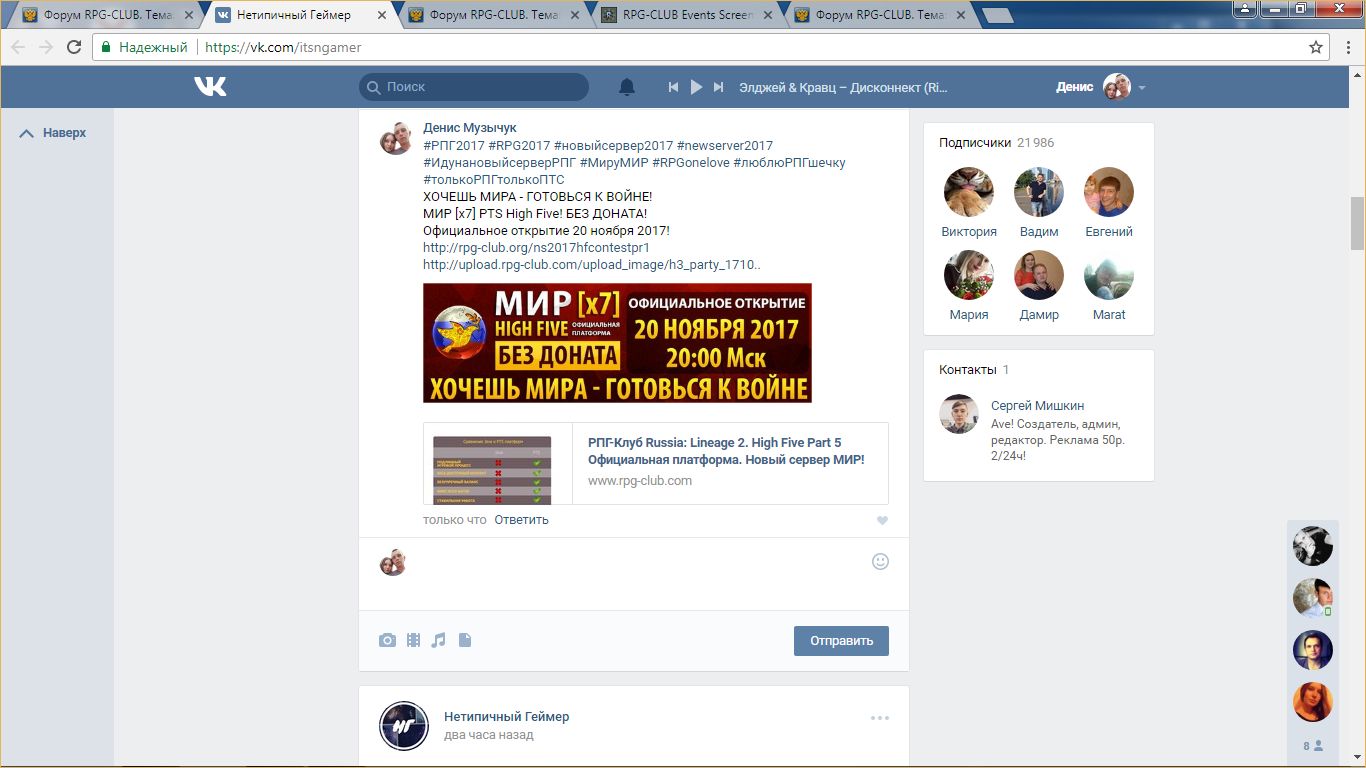Click the comment text input area
Viewport: 1366px width, 768px height.
[x=639, y=574]
